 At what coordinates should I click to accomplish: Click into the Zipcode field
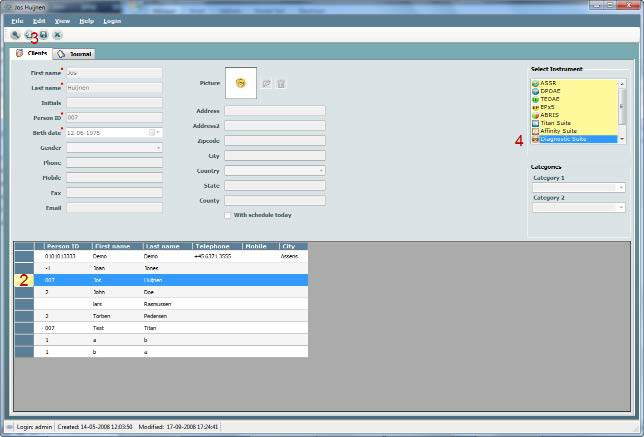tap(275, 141)
